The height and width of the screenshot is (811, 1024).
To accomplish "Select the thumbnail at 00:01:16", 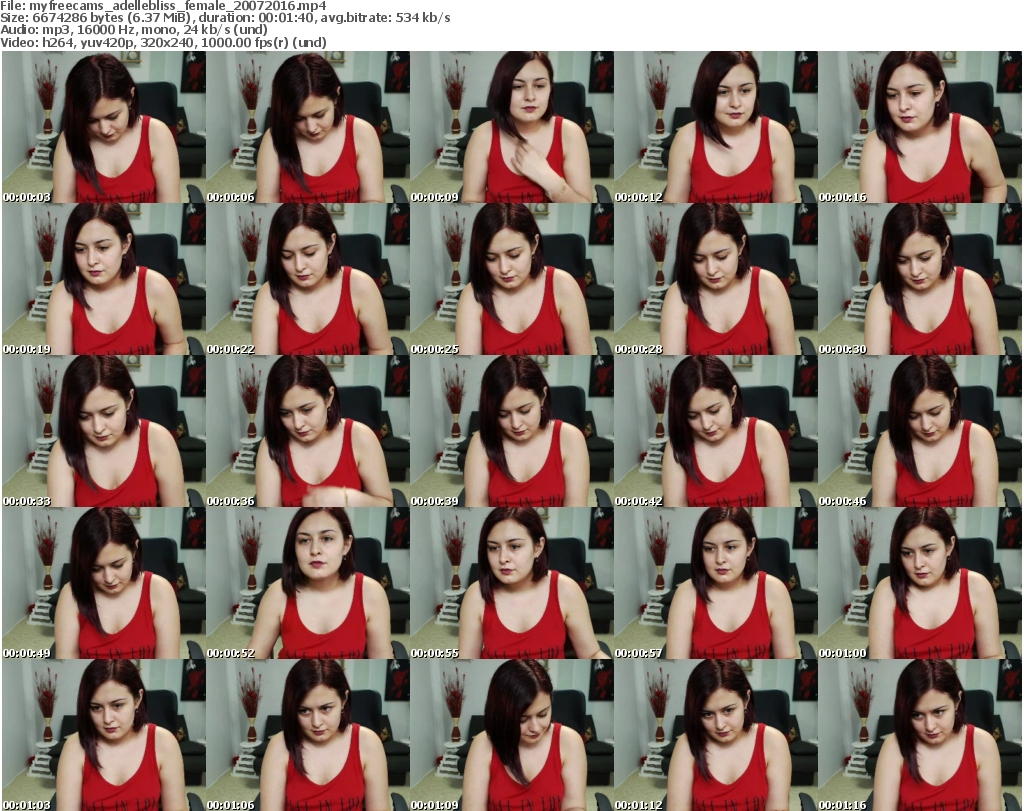I will coord(920,735).
